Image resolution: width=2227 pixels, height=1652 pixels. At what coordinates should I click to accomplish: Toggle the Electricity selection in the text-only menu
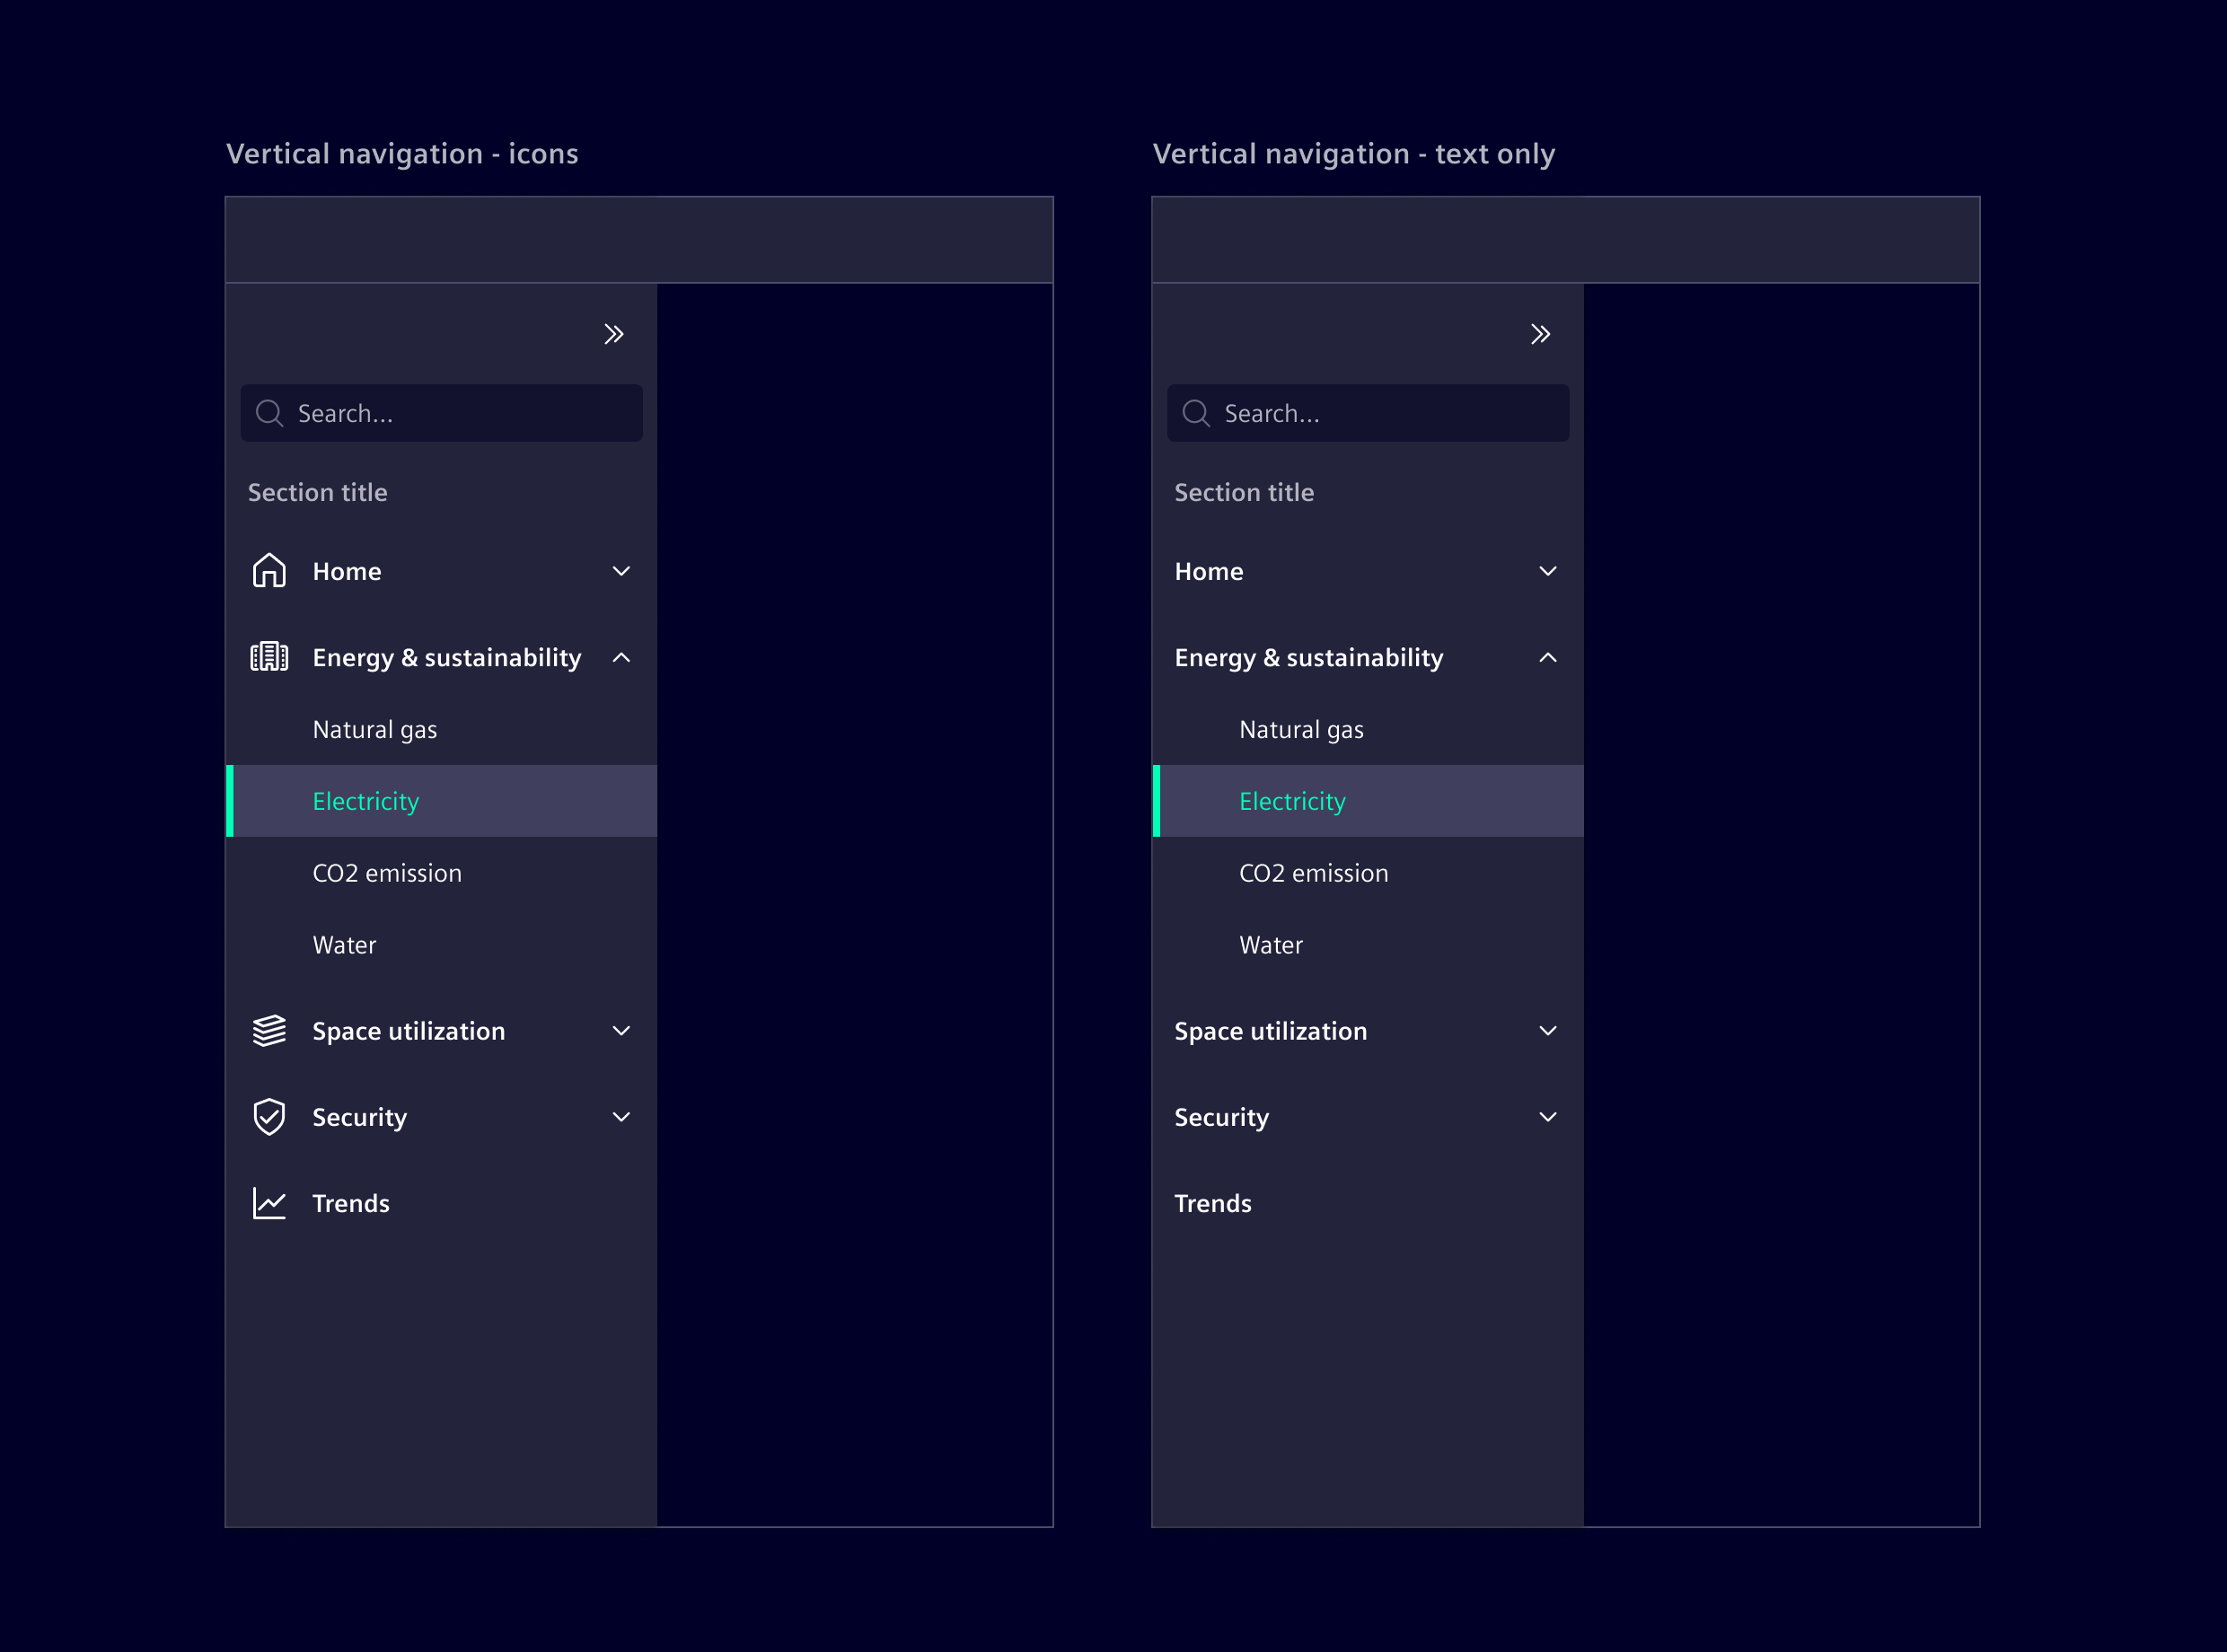(x=1293, y=800)
